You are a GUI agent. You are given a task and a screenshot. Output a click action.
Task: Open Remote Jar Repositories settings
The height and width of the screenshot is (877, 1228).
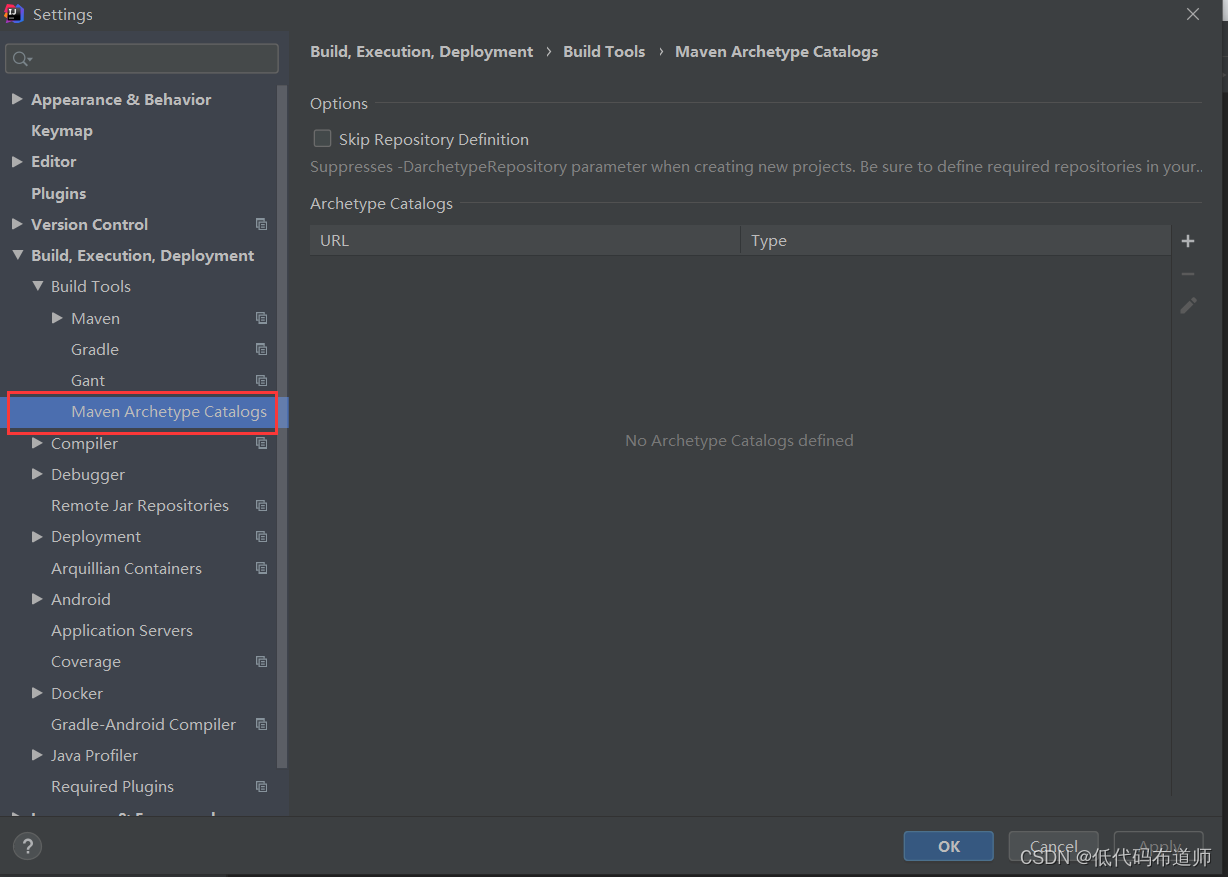[140, 505]
